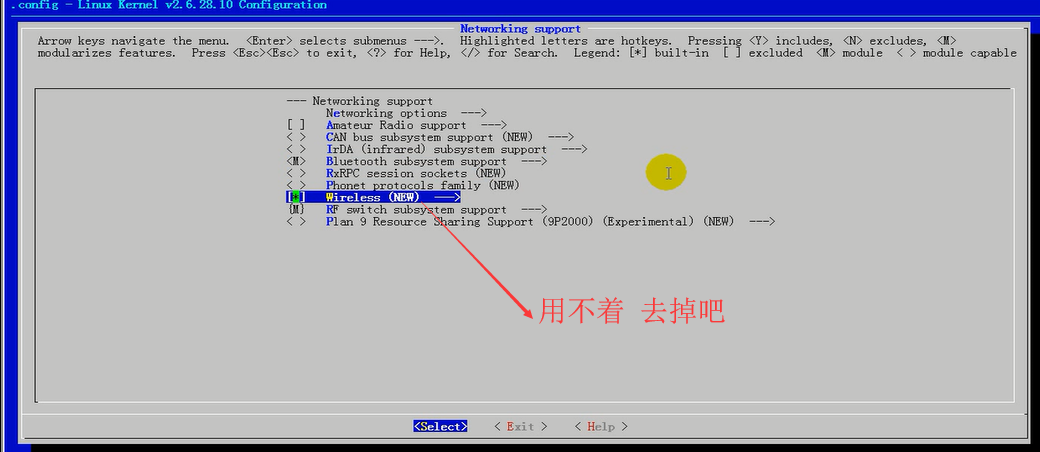Image resolution: width=1040 pixels, height=452 pixels.
Task: Click the 'Networking support' dialog title
Action: 521,29
